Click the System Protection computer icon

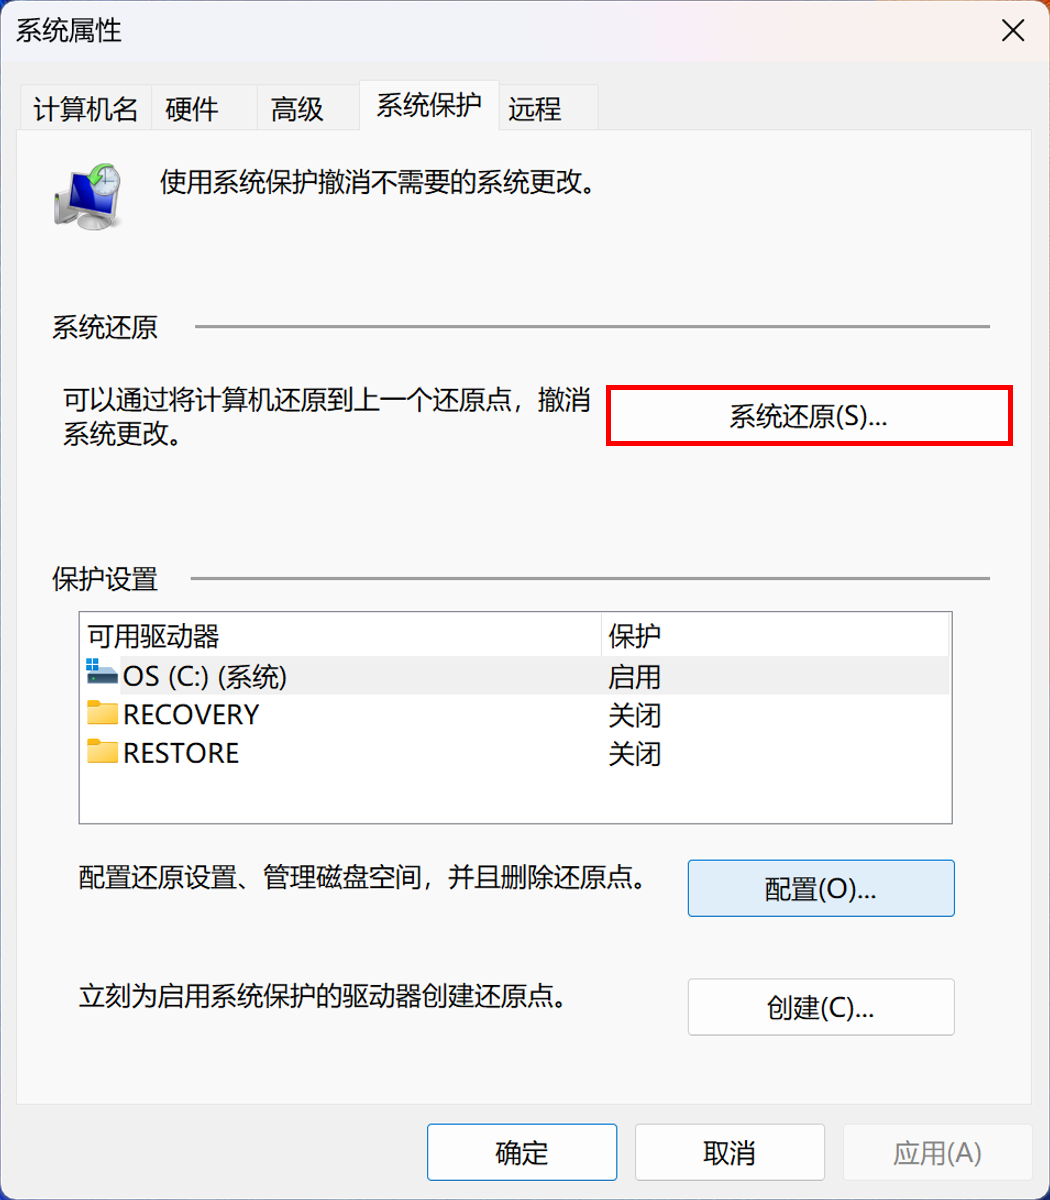(88, 196)
